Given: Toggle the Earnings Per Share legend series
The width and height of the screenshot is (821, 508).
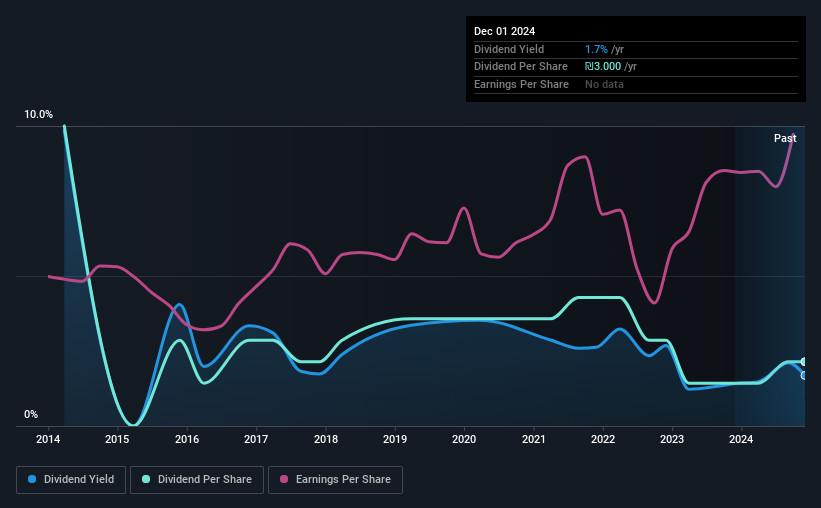Looking at the screenshot, I should click(336, 480).
